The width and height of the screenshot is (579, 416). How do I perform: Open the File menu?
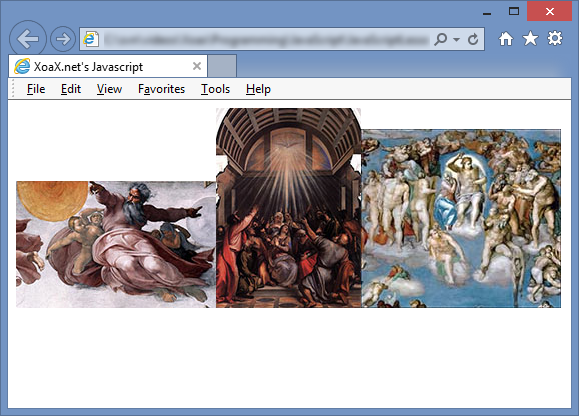click(x=36, y=89)
